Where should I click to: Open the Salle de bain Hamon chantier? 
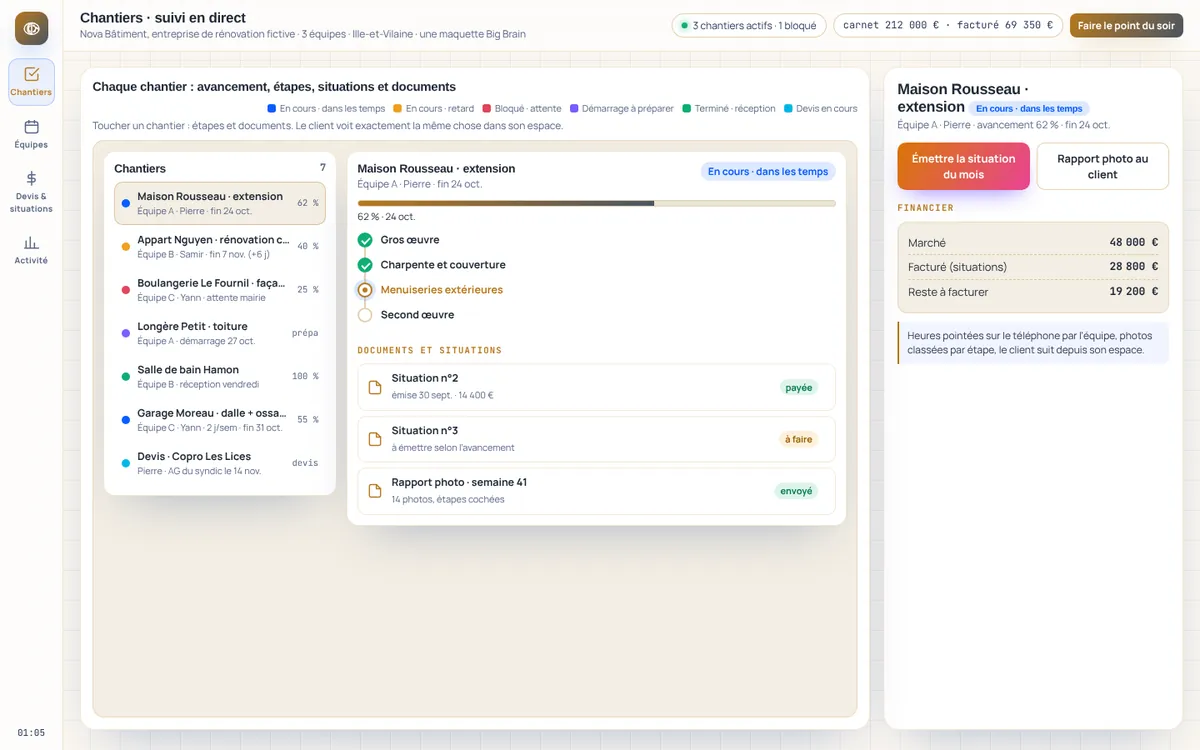pos(220,377)
